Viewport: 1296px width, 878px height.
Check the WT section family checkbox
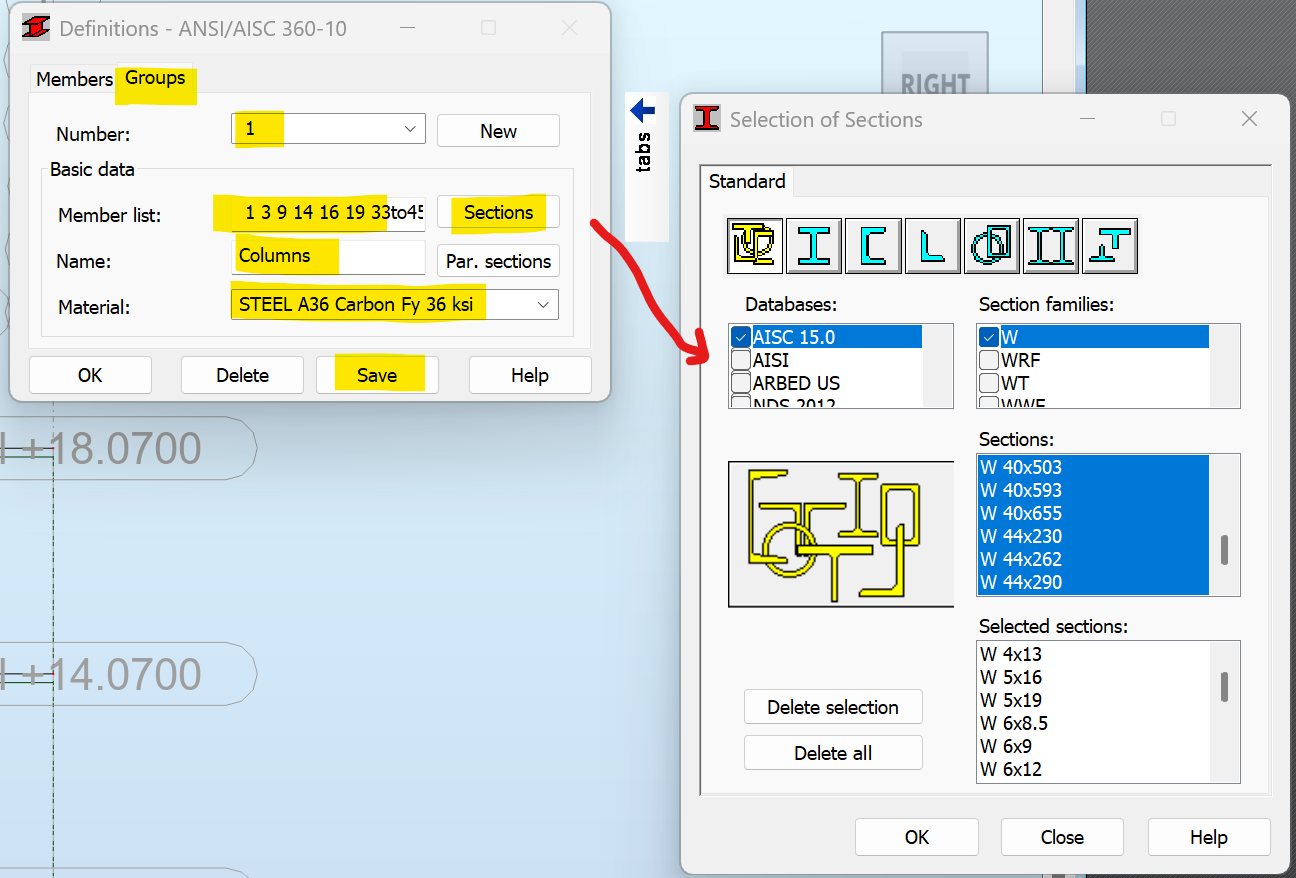click(989, 383)
